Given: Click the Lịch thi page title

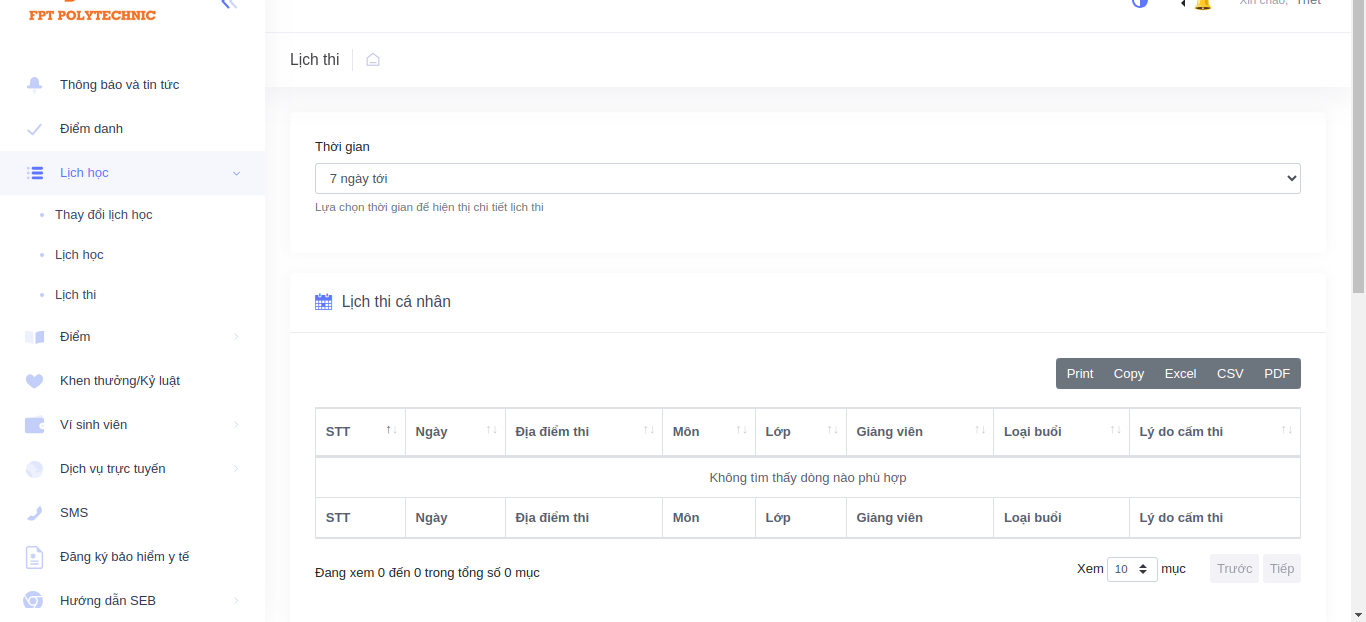Looking at the screenshot, I should pos(315,60).
